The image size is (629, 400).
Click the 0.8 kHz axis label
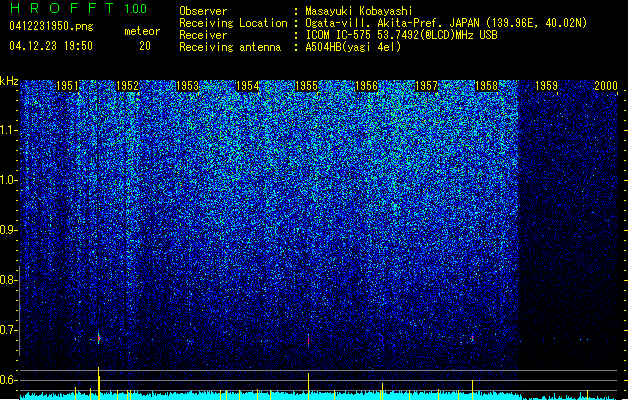click(9, 280)
